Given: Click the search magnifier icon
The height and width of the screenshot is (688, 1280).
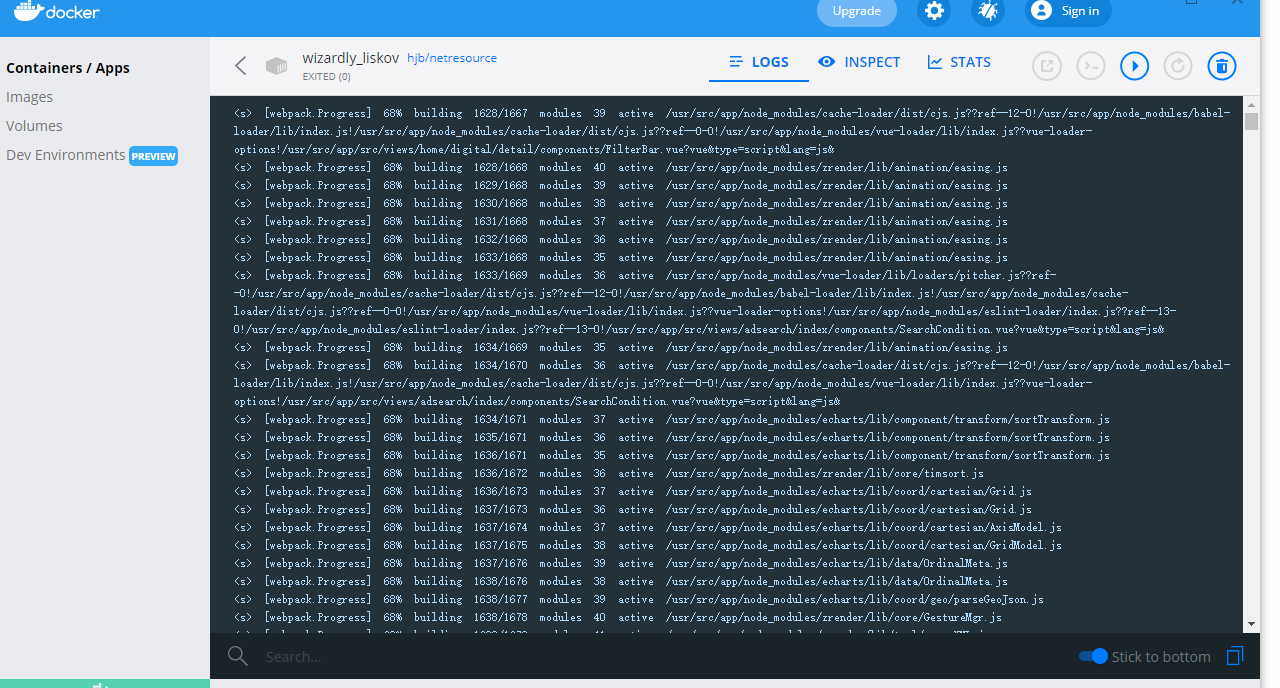Looking at the screenshot, I should pos(237,656).
